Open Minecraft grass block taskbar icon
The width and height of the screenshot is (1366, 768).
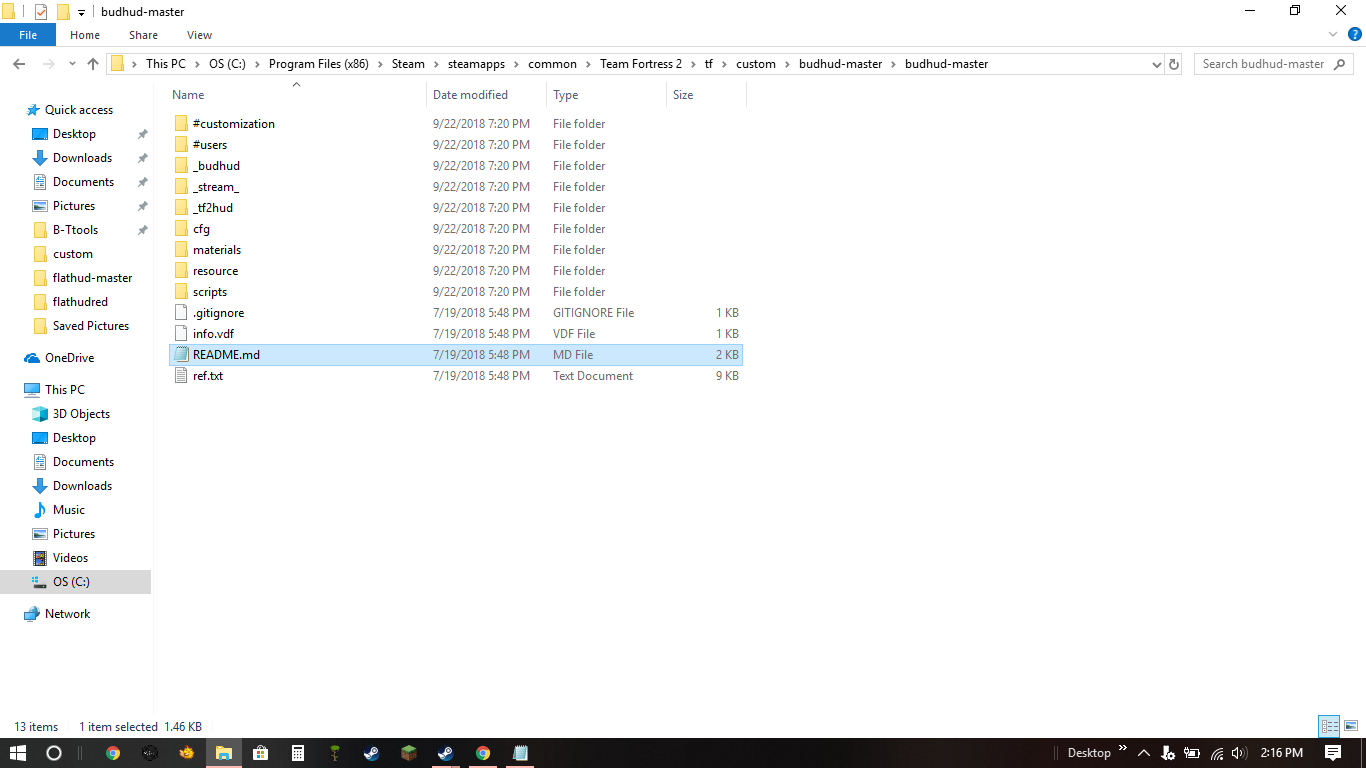[408, 753]
